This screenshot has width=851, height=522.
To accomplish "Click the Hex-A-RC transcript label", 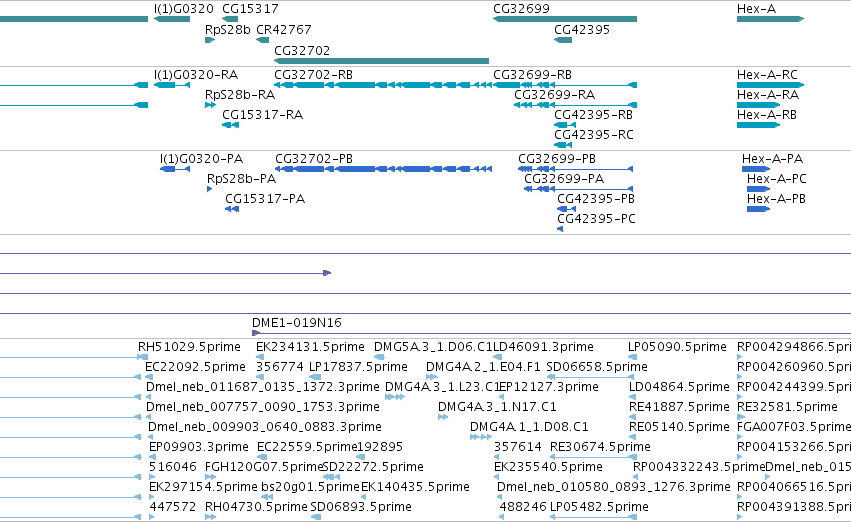I will [x=767, y=74].
